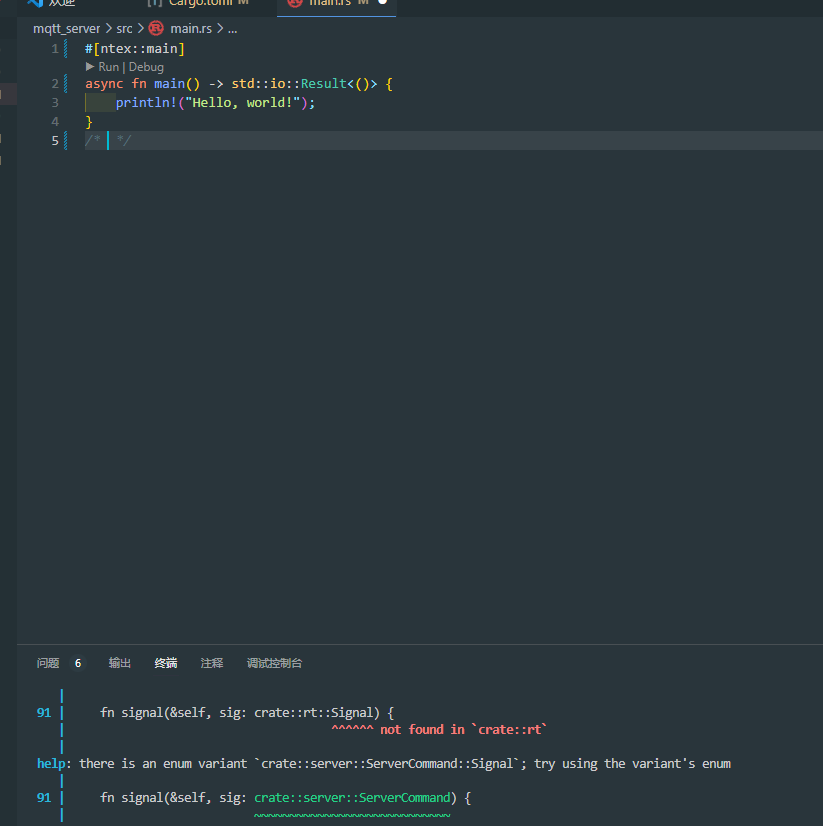823x826 pixels.
Task: Select the 输出 panel tab
Action: 119,663
